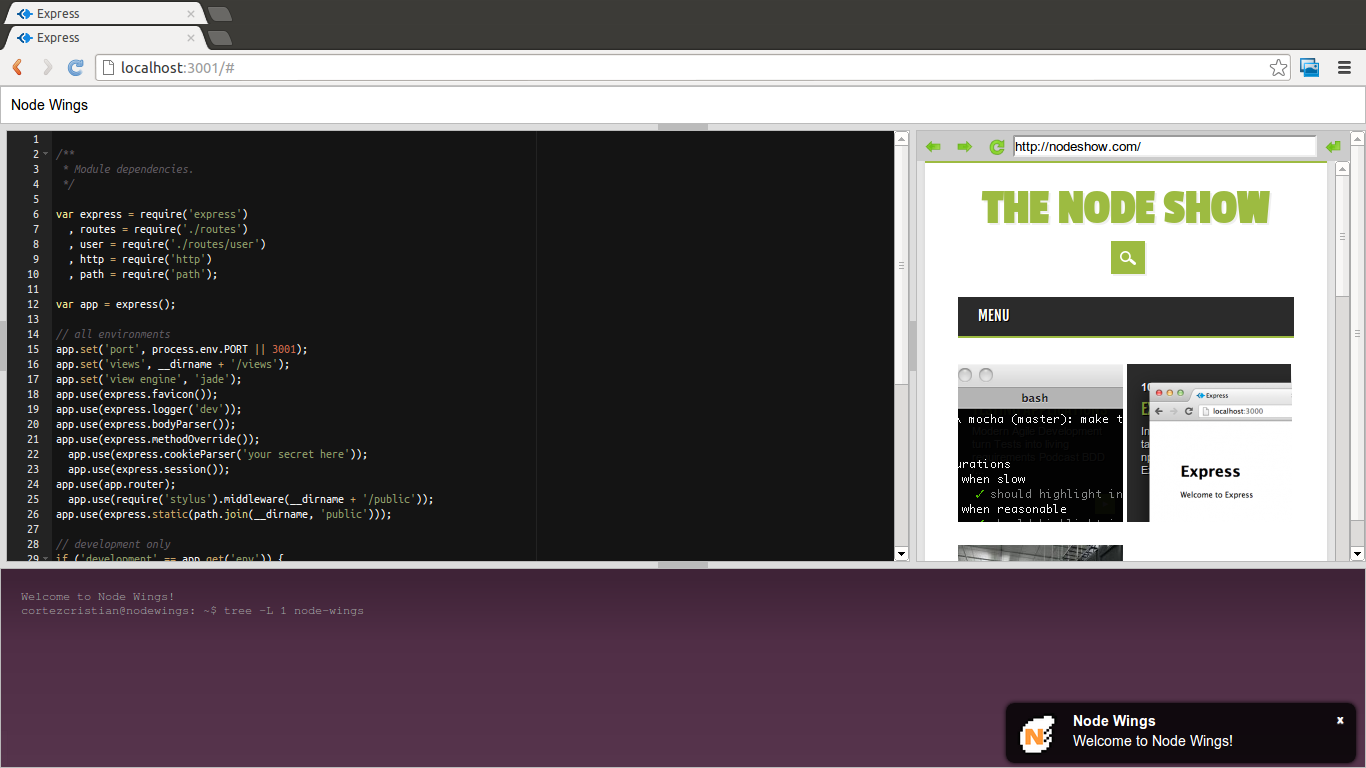Click the cookieParser 'your secret here' line

(218, 454)
